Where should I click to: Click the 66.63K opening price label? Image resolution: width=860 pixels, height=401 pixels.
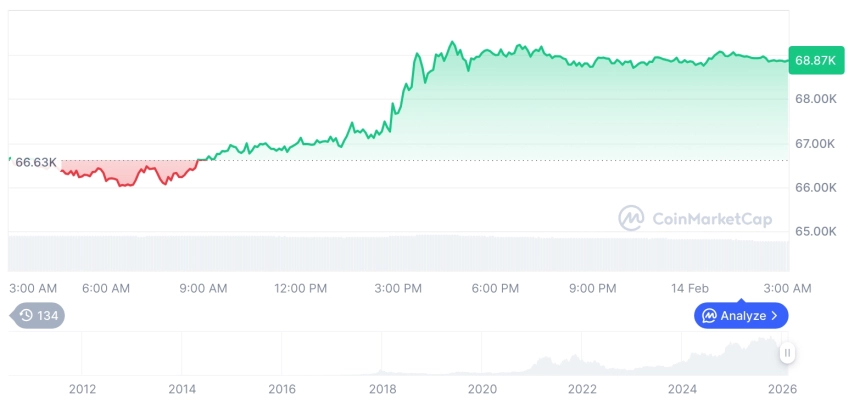pos(36,162)
